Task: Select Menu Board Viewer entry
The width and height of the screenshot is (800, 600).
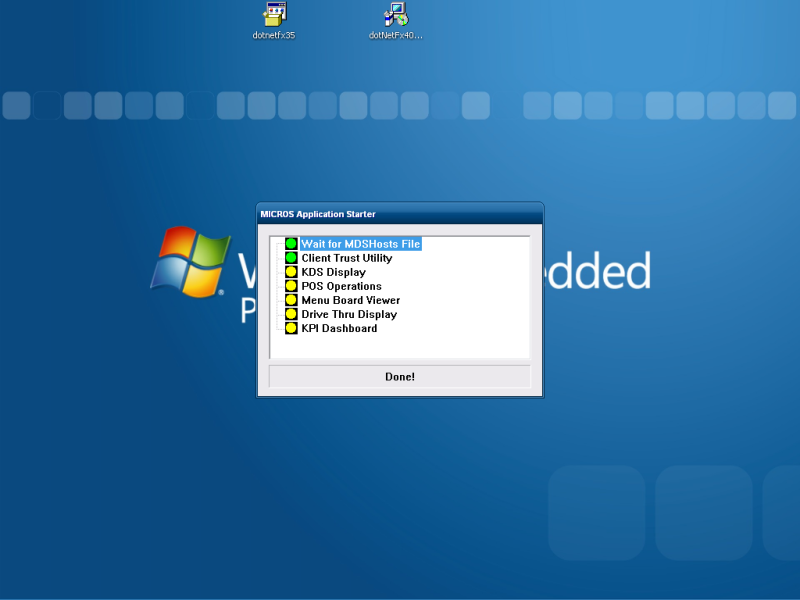Action: [351, 300]
